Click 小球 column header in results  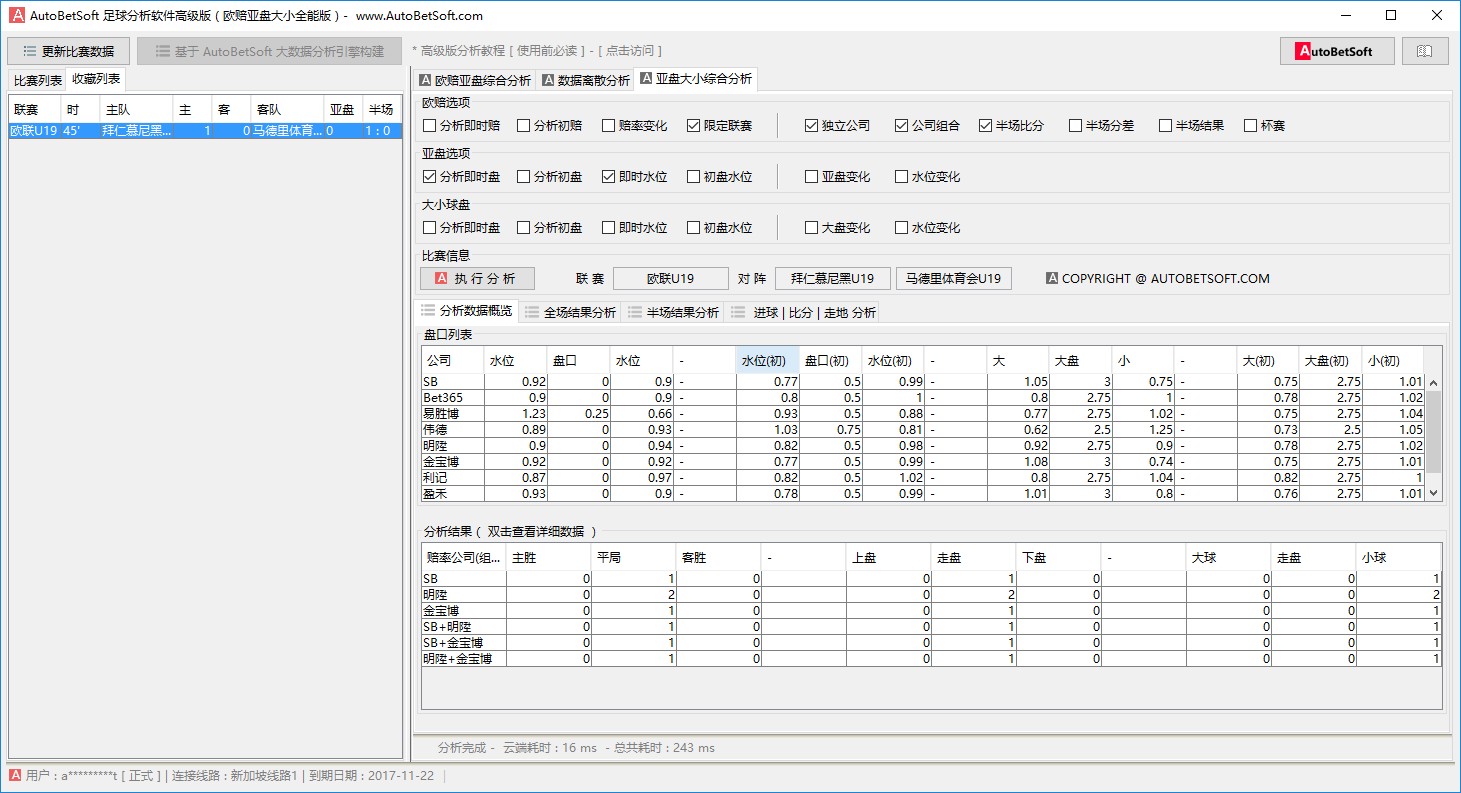[x=1399, y=557]
